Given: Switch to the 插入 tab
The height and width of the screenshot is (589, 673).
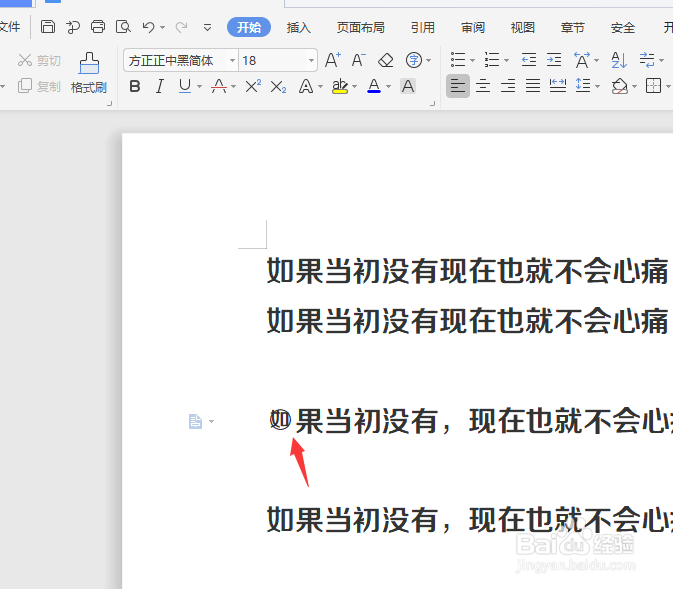Looking at the screenshot, I should (x=299, y=27).
